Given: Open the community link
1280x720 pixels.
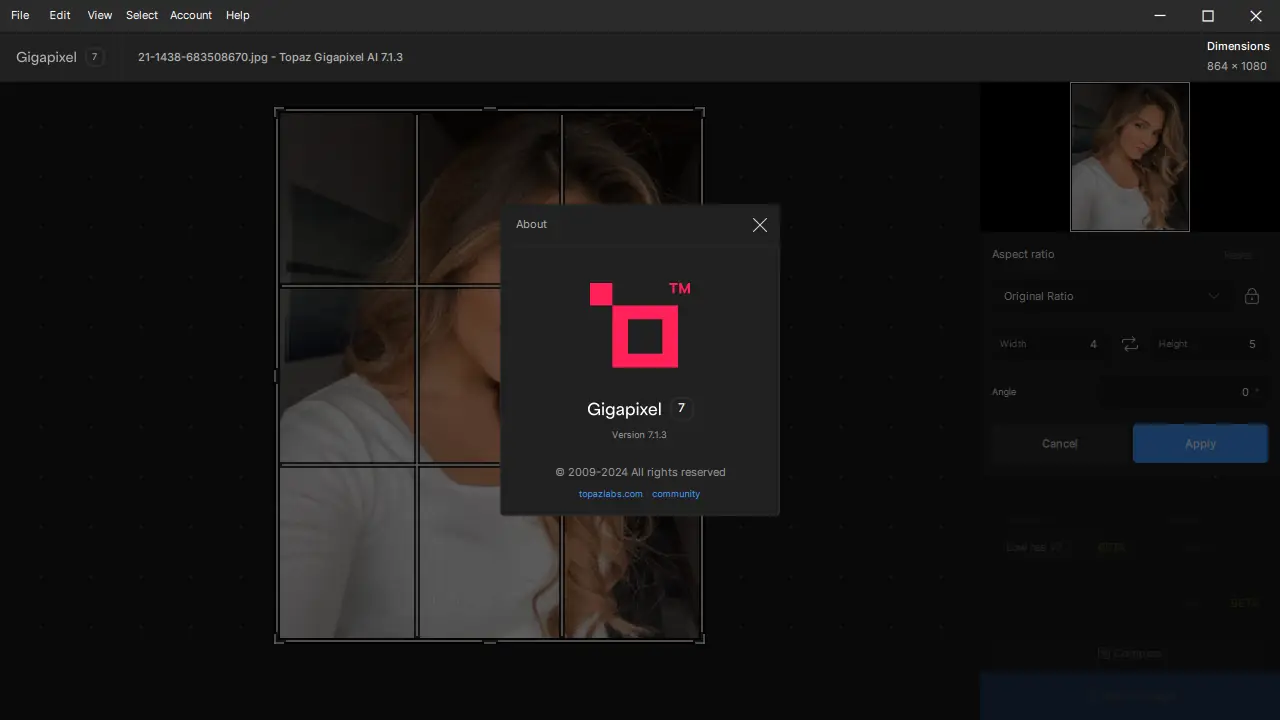Looking at the screenshot, I should click(x=675, y=493).
